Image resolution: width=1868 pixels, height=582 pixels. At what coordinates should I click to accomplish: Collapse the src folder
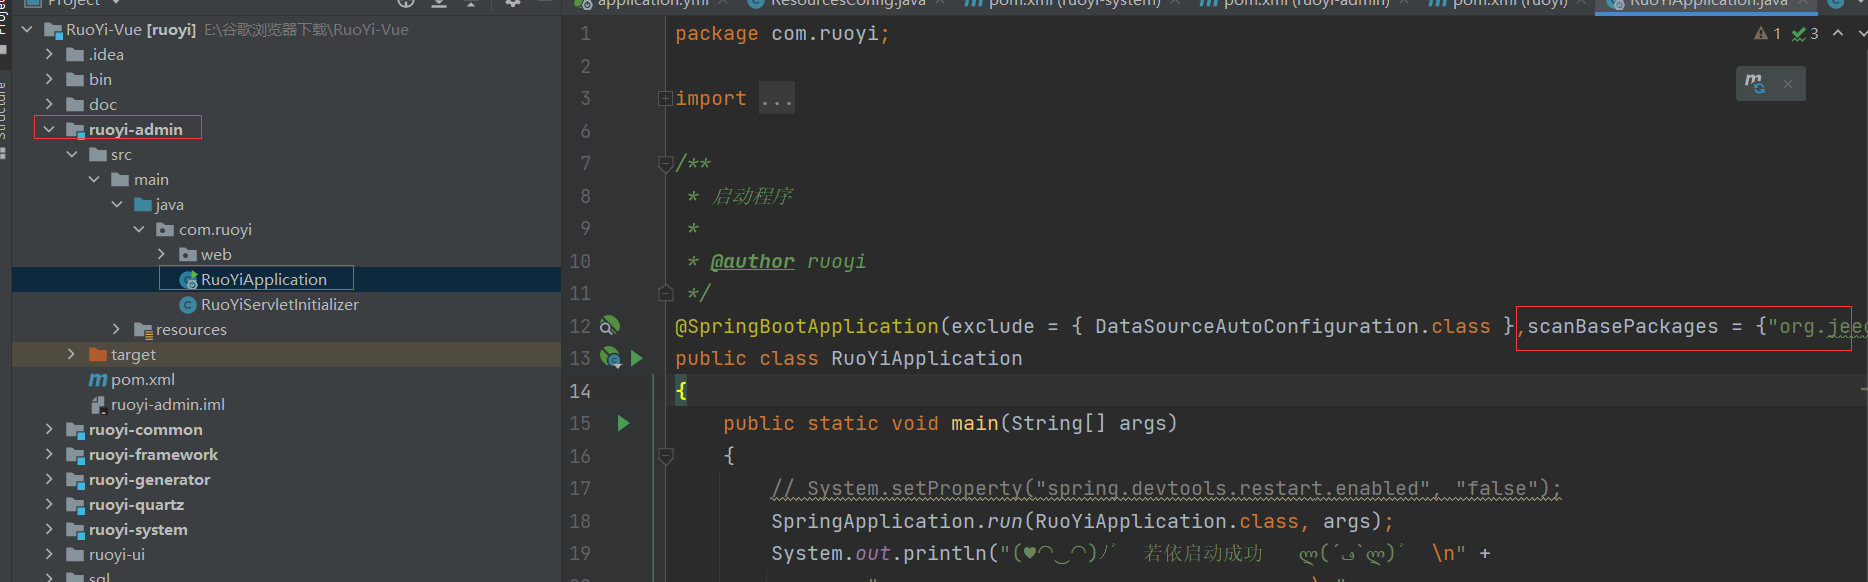coord(72,155)
